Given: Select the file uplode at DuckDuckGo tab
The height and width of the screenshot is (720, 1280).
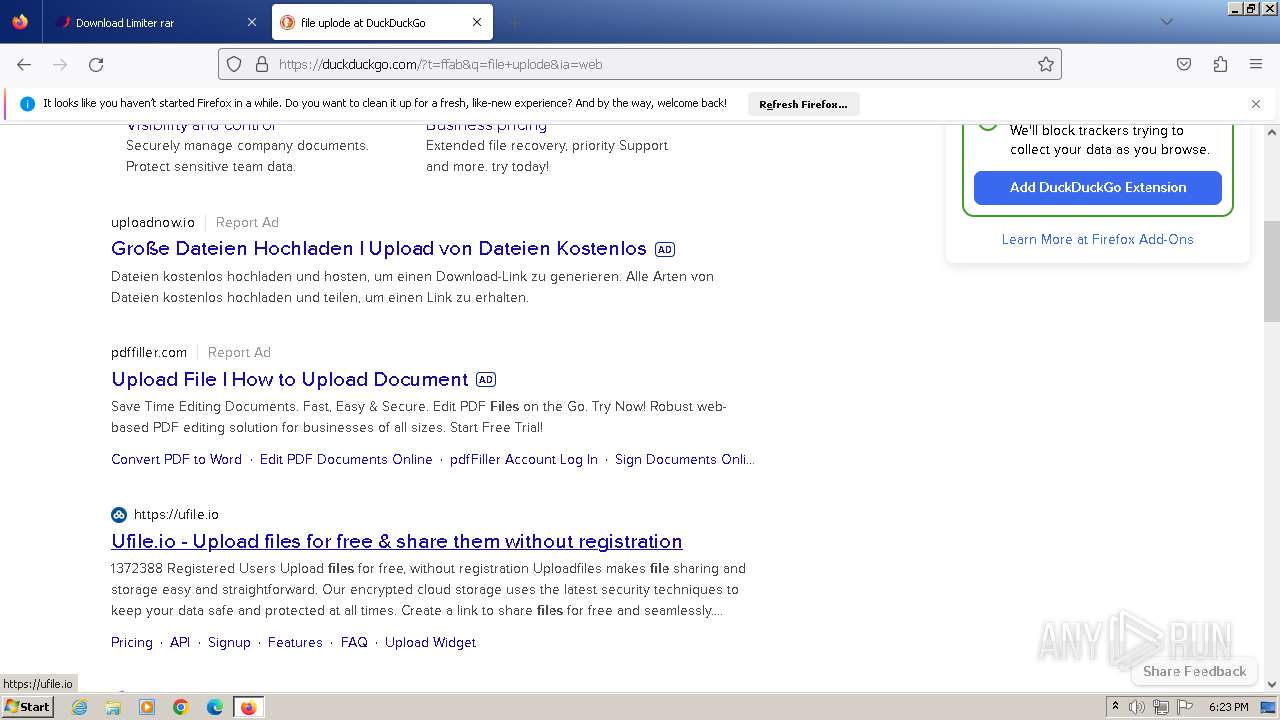Looking at the screenshot, I should point(381,22).
